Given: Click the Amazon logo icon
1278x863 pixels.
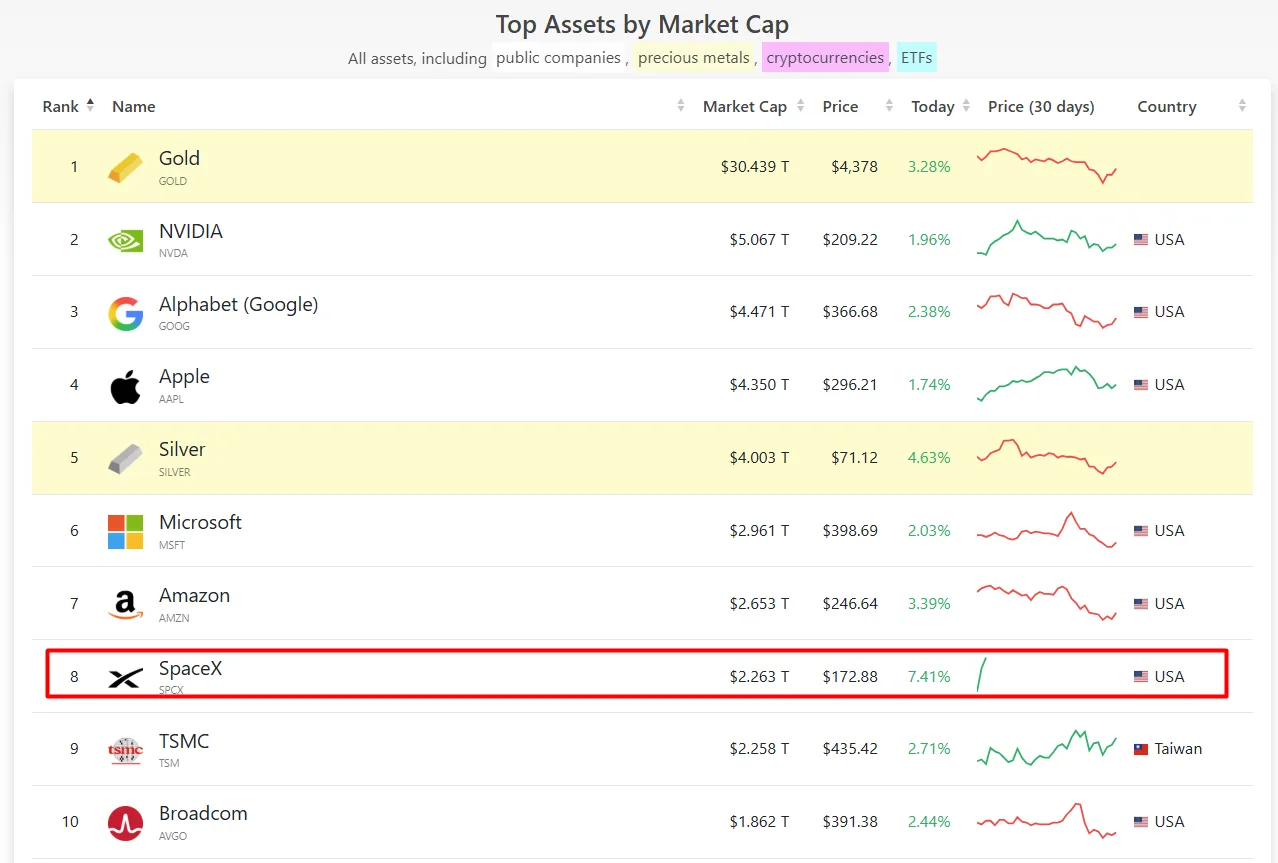Looking at the screenshot, I should tap(125, 604).
